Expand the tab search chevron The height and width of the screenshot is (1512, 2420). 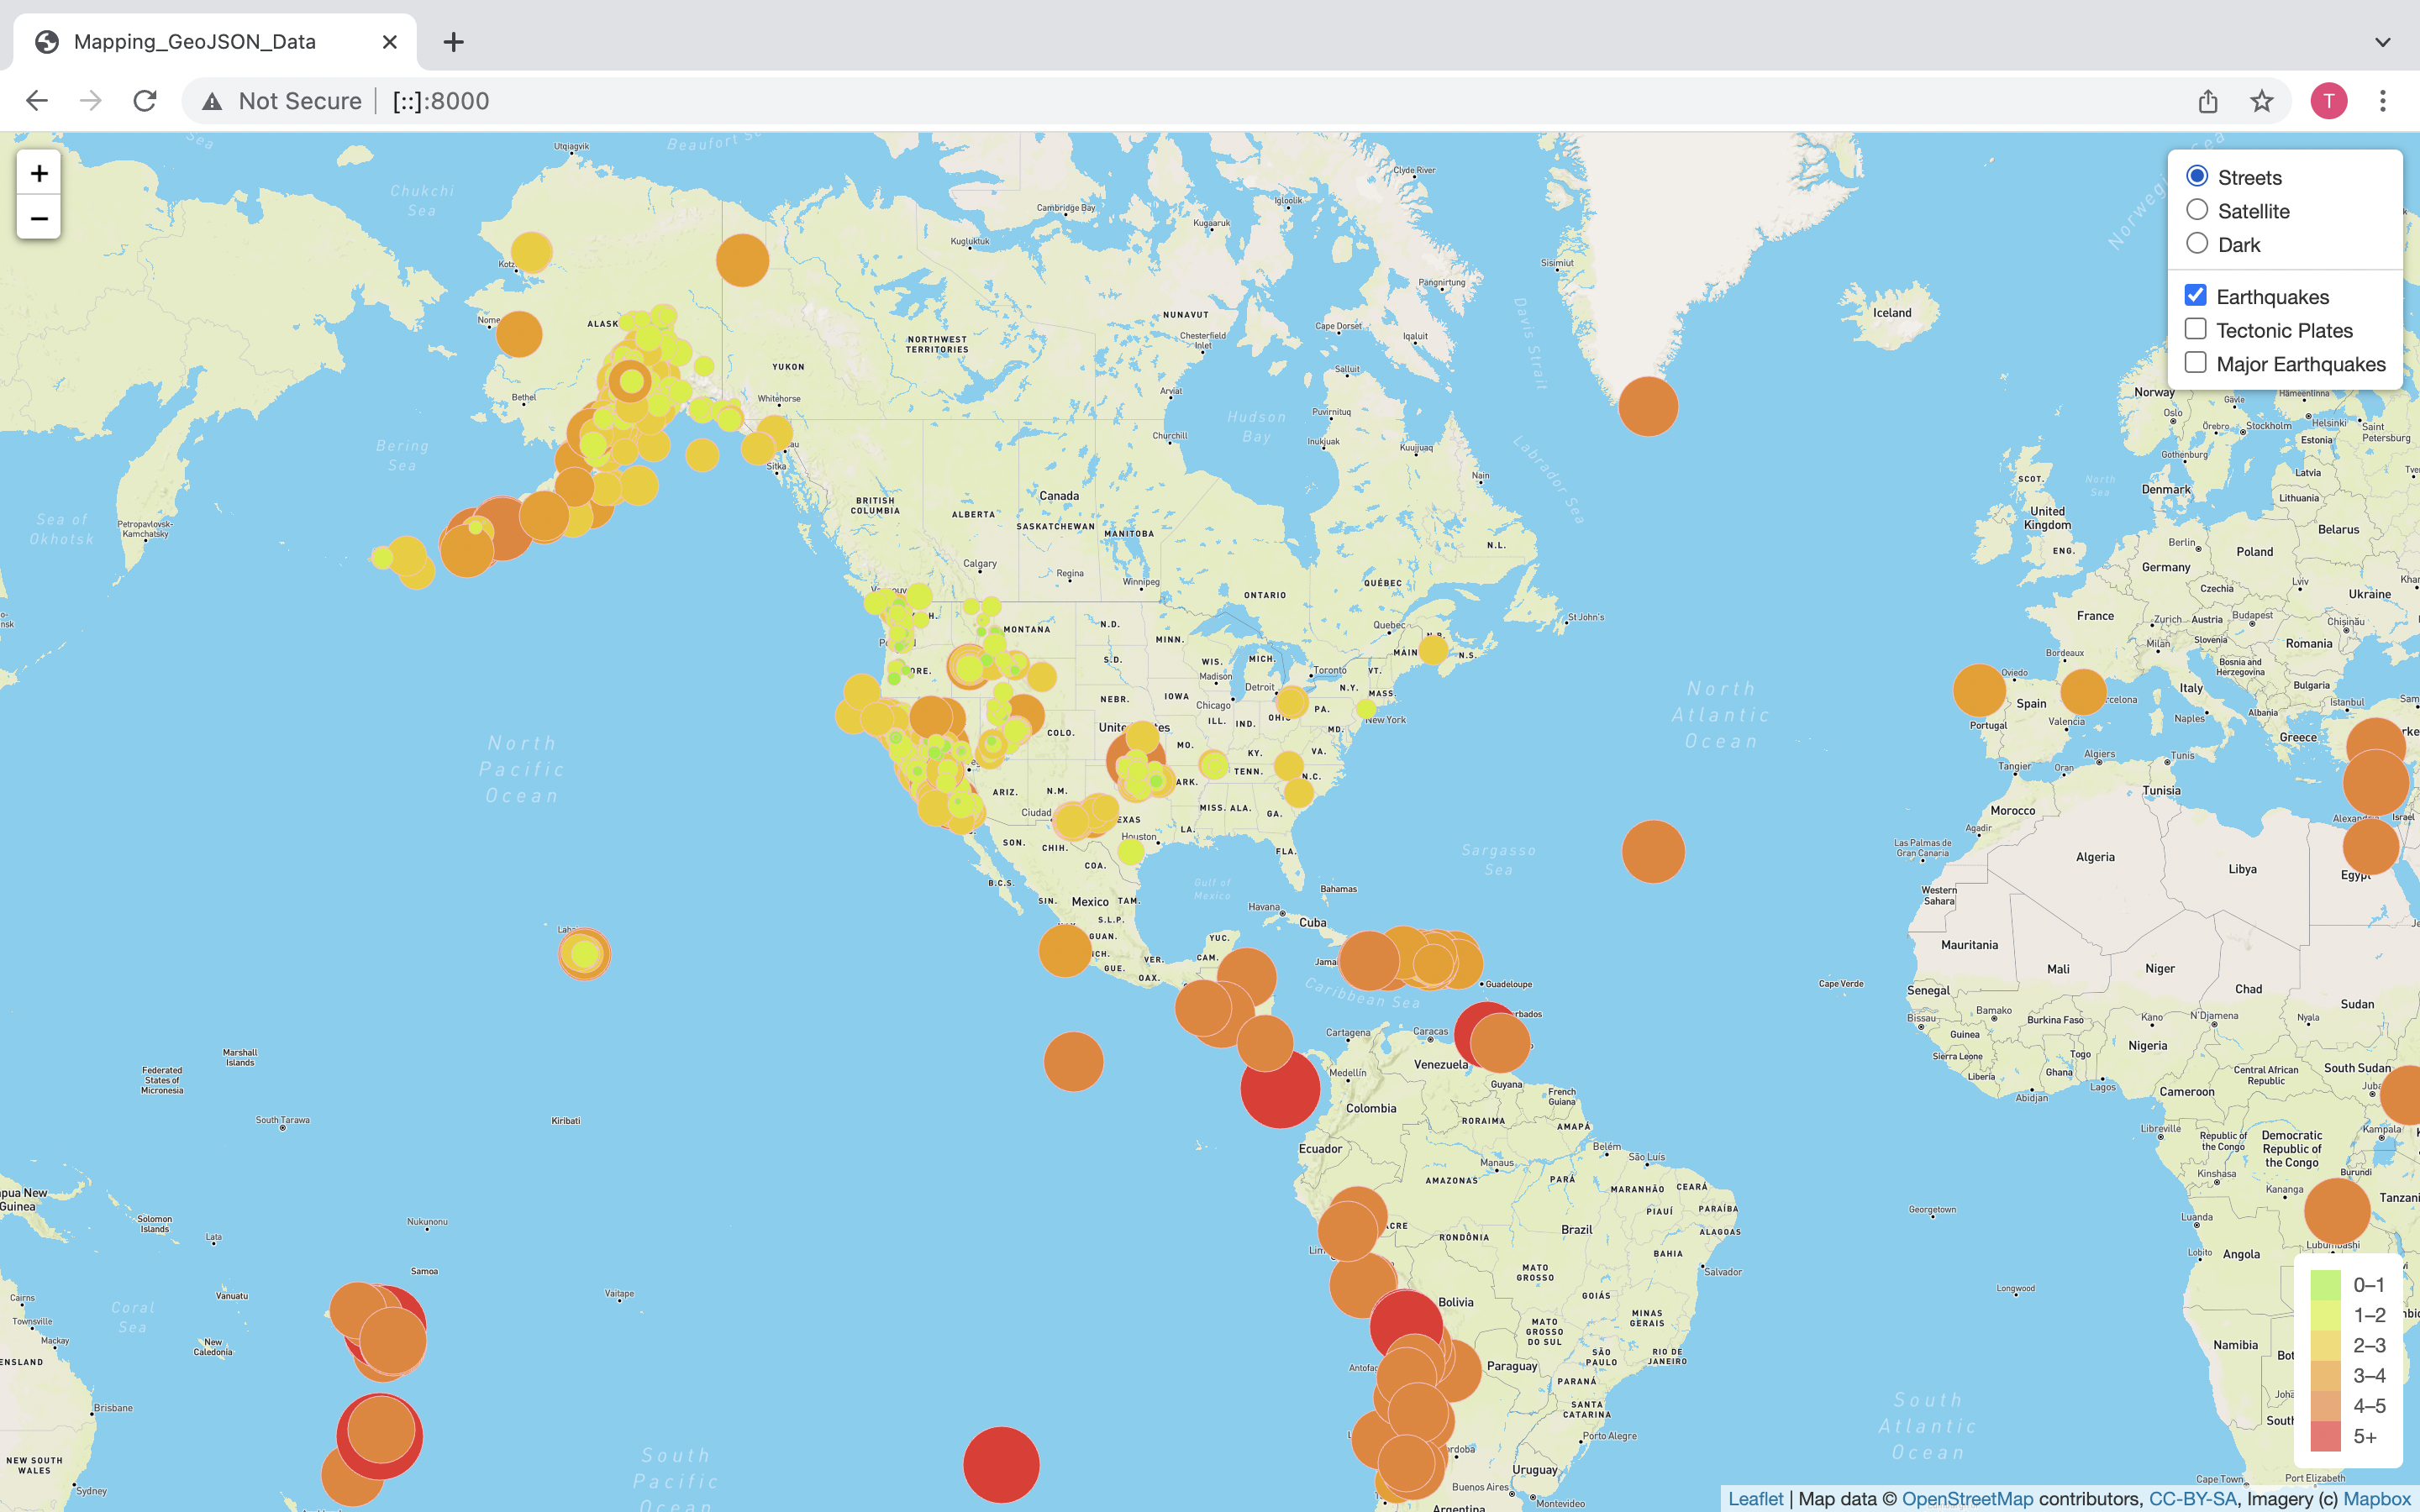pos(2383,42)
